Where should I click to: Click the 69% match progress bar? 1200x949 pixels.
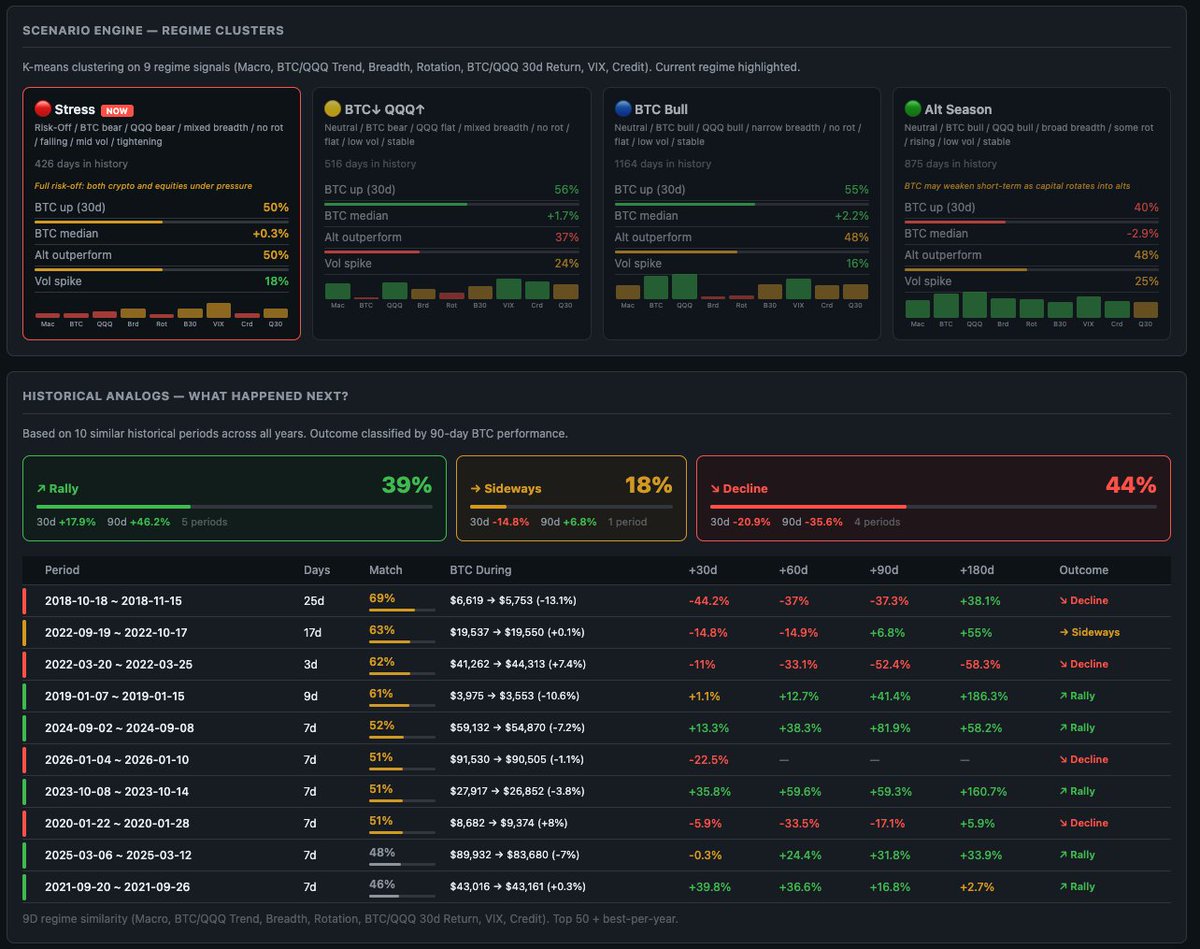point(402,610)
